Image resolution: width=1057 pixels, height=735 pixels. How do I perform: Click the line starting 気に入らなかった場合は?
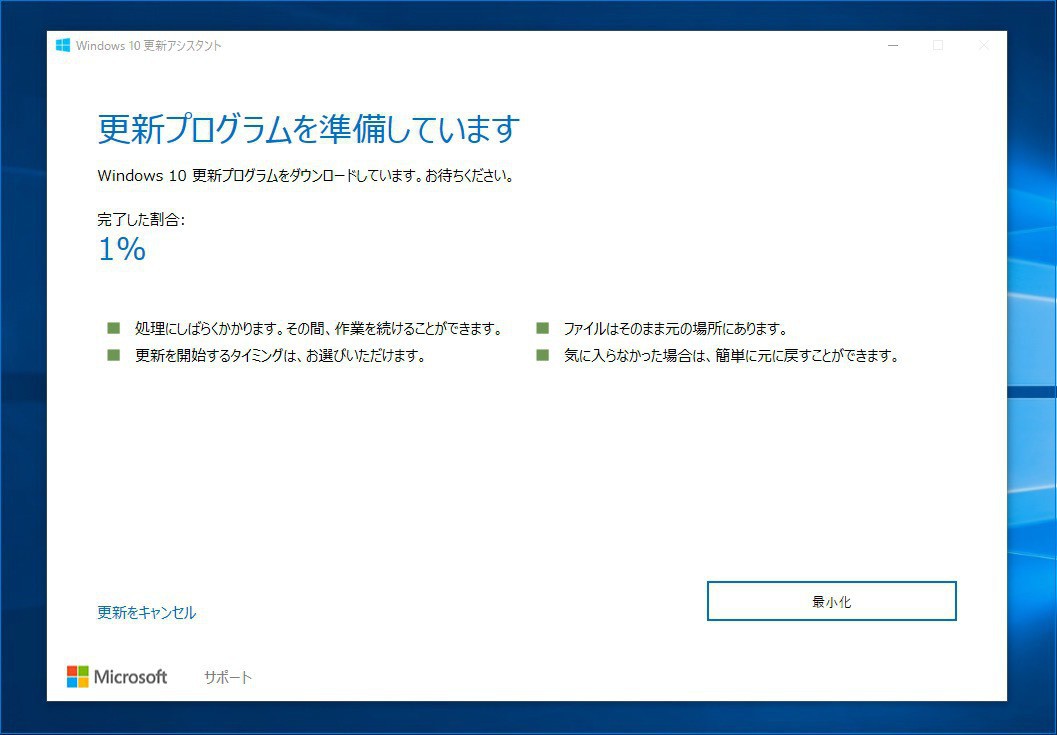pos(732,355)
